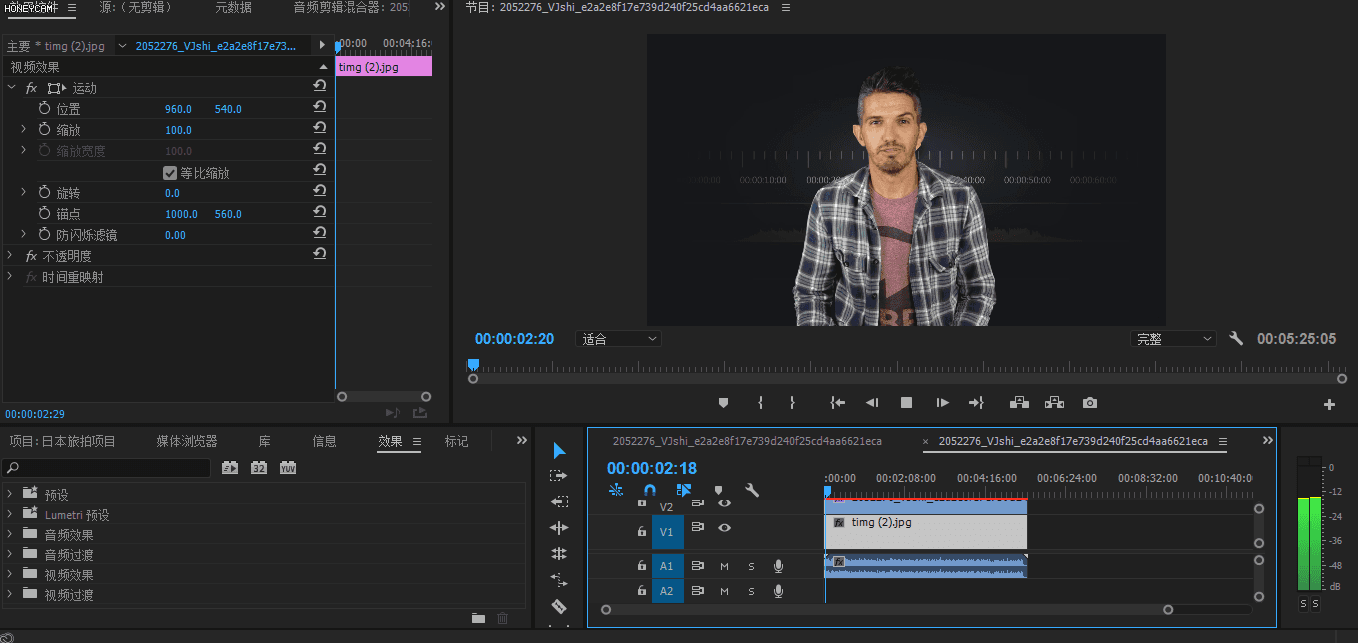
Task: Add a marker in Program monitor
Action: click(724, 403)
